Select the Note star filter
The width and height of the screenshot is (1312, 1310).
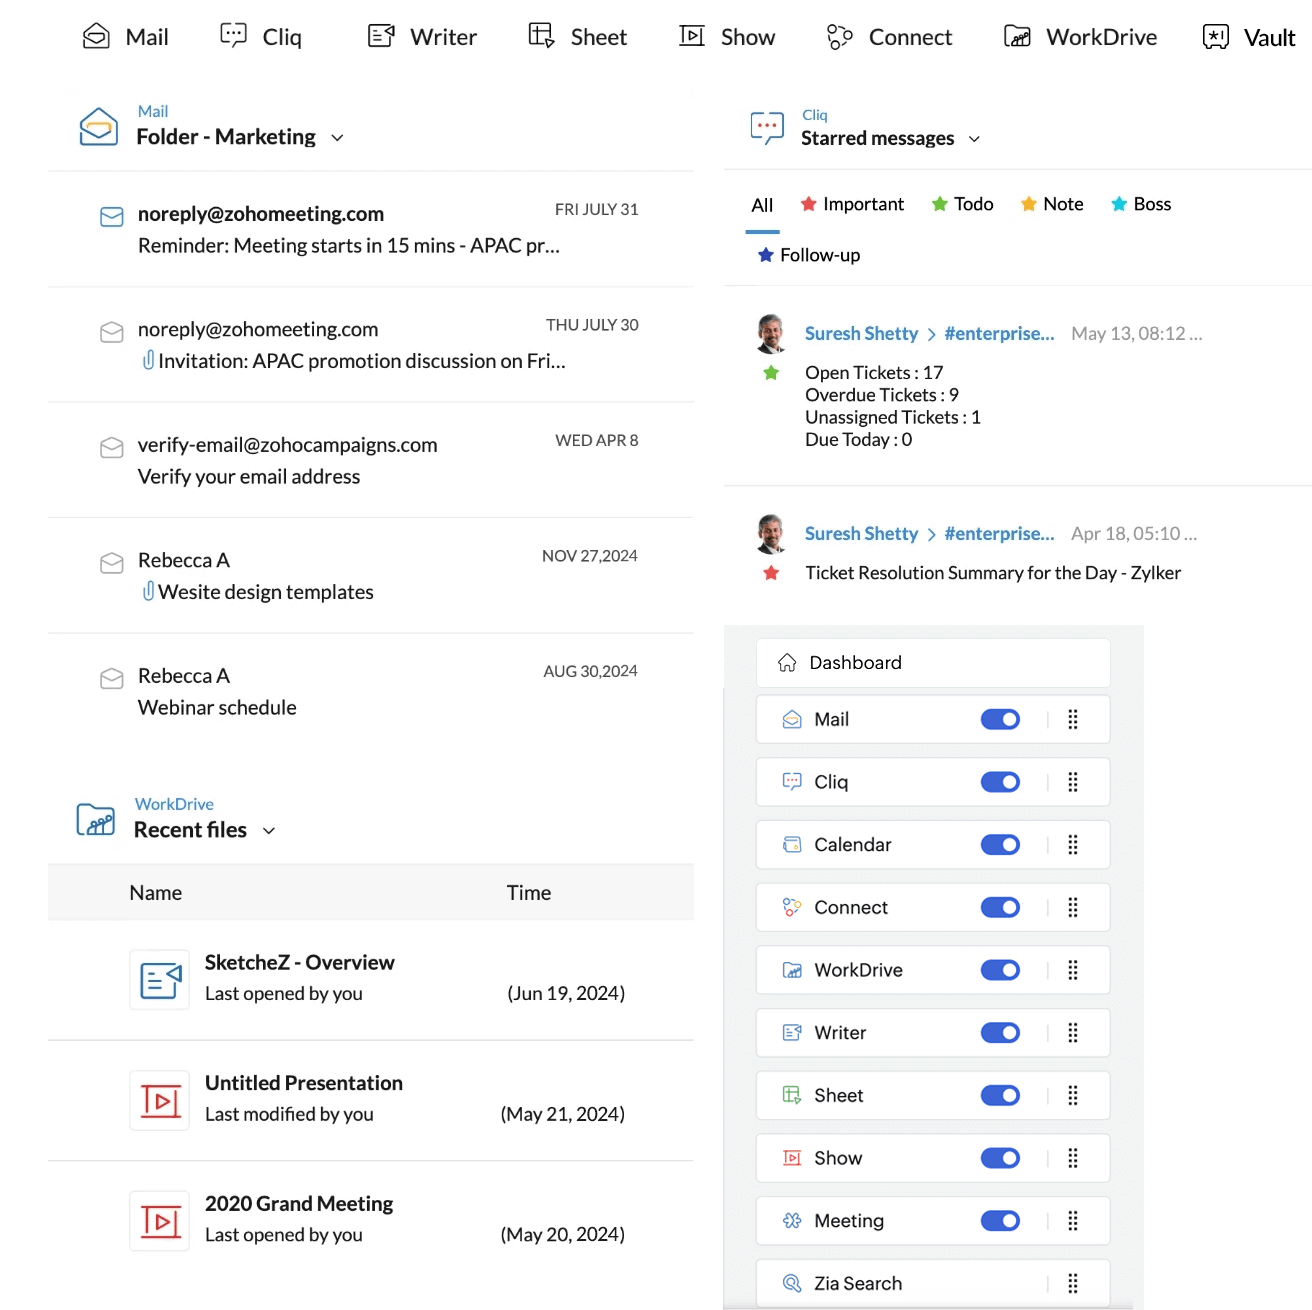(x=1052, y=204)
